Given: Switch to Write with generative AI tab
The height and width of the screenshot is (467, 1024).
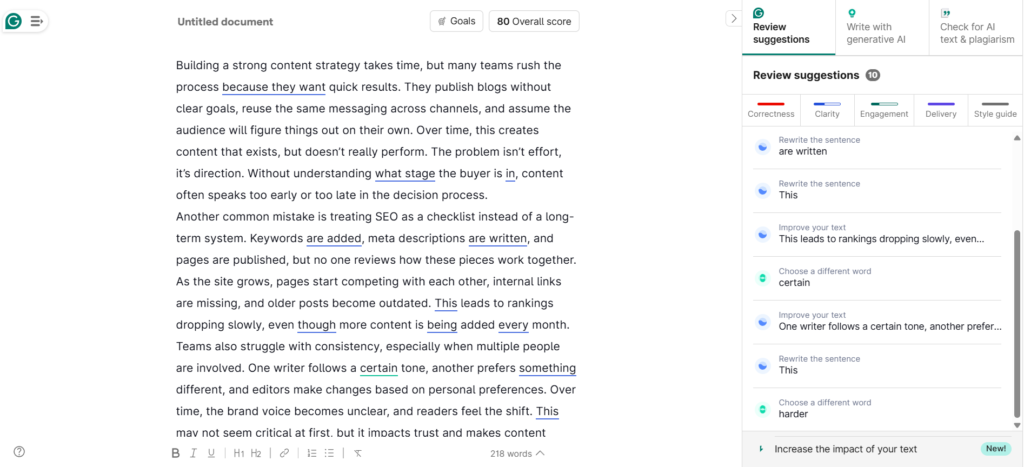Looking at the screenshot, I should [x=882, y=27].
